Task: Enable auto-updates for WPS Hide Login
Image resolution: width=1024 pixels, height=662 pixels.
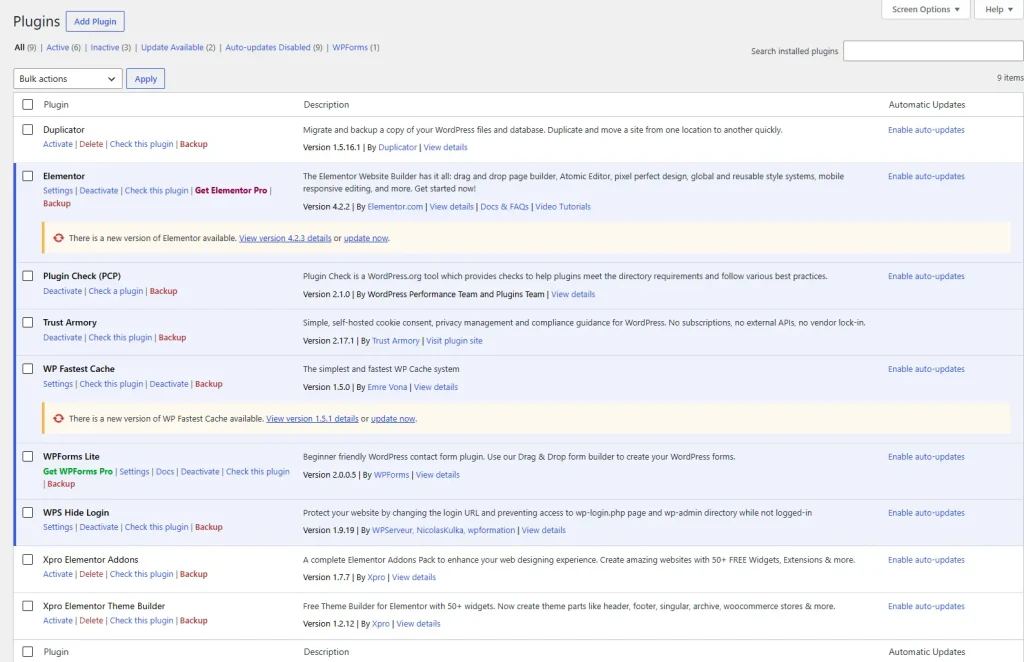Action: point(926,513)
